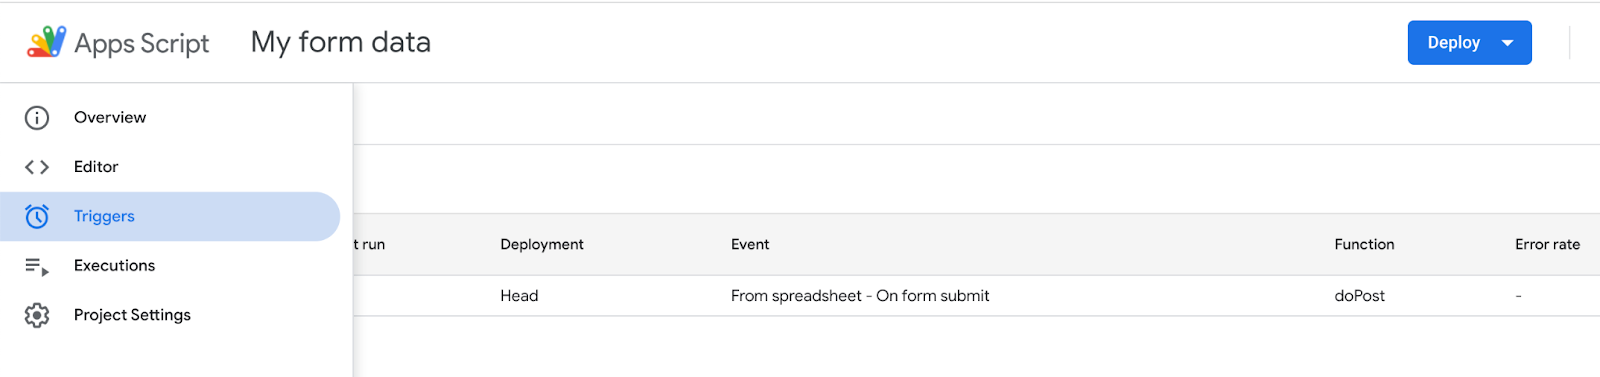Click the Deployment column header
1600x377 pixels.
pyautogui.click(x=542, y=244)
